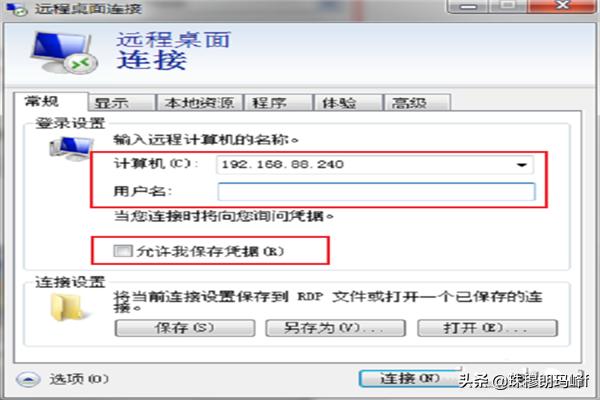
Task: Focus the 用户名 input field
Action: tap(377, 191)
